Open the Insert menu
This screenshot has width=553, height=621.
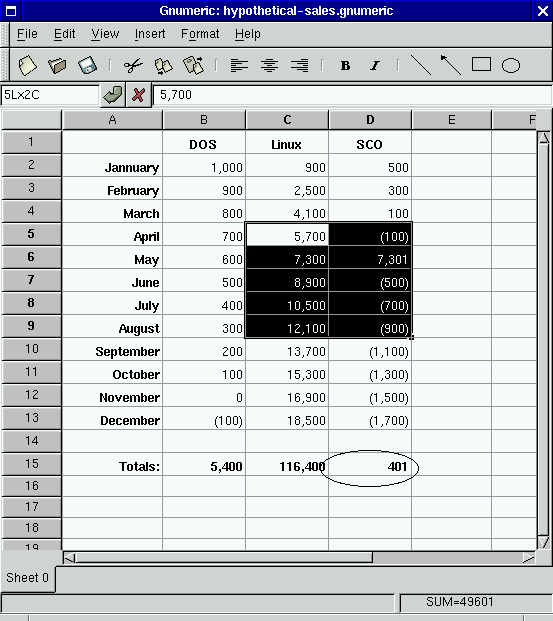150,34
